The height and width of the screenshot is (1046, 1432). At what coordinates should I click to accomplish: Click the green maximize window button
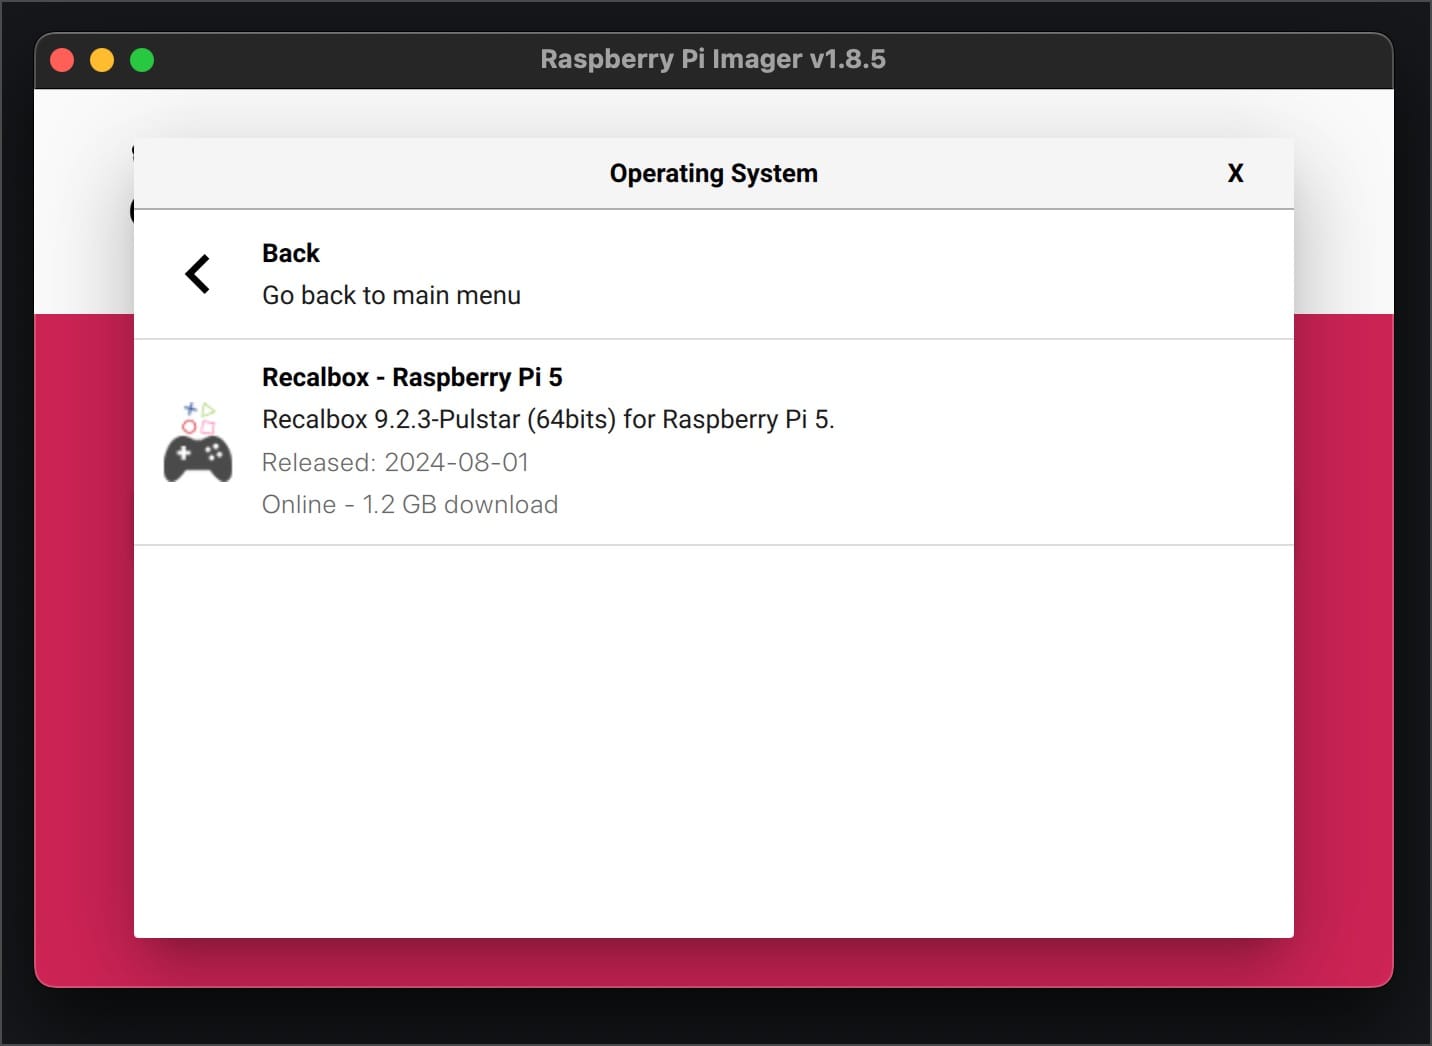142,60
